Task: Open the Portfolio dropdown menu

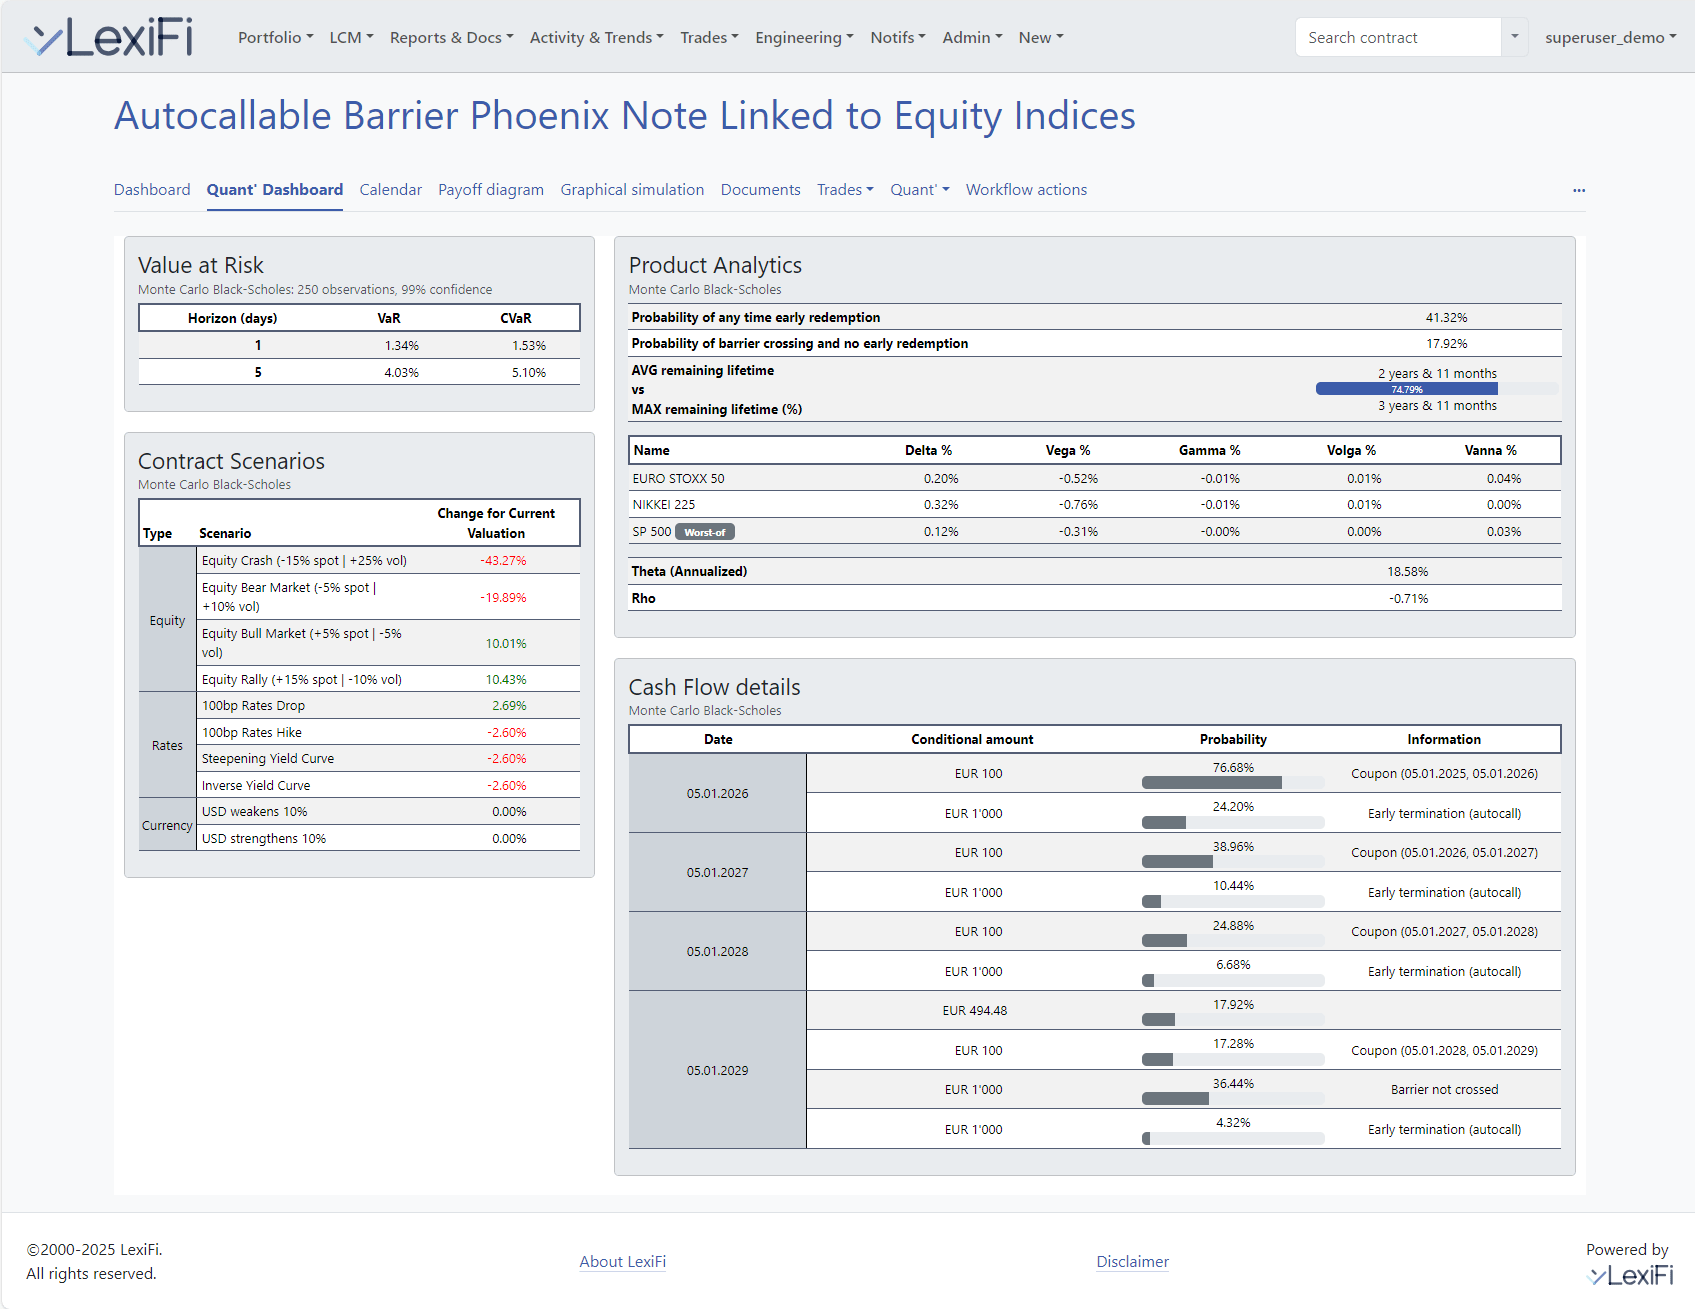Action: click(274, 37)
